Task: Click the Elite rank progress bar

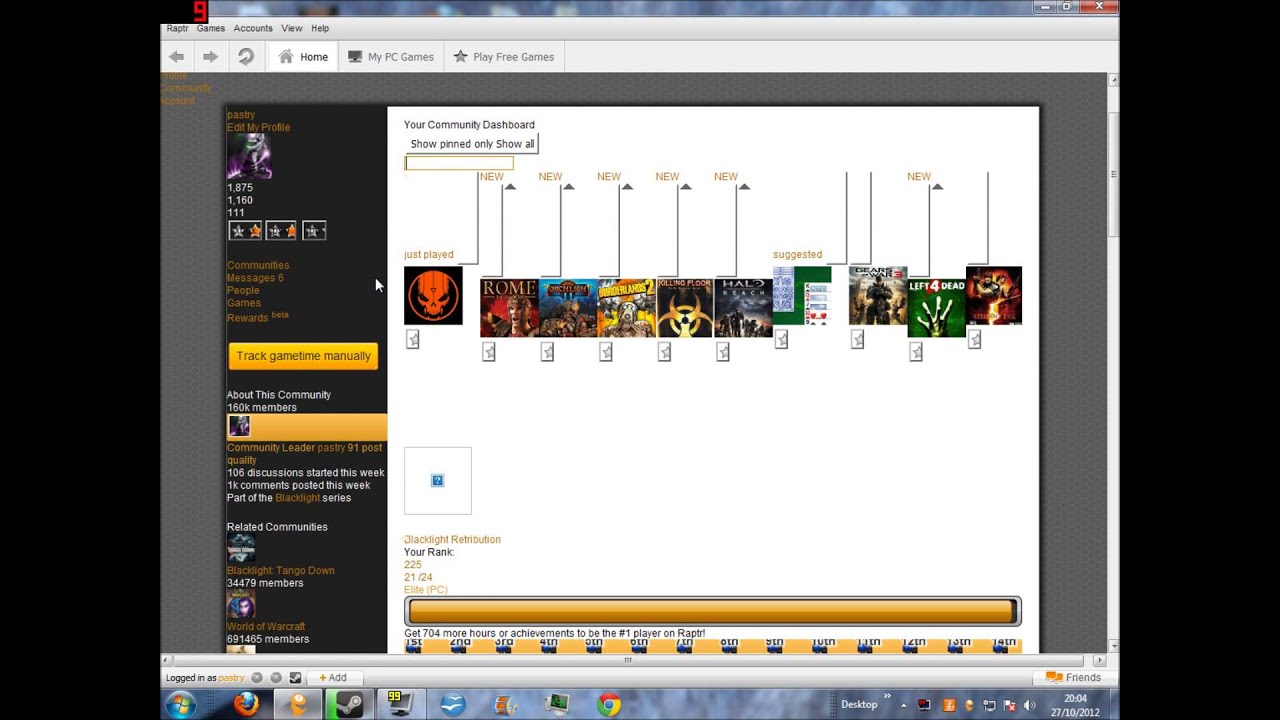Action: (712, 611)
